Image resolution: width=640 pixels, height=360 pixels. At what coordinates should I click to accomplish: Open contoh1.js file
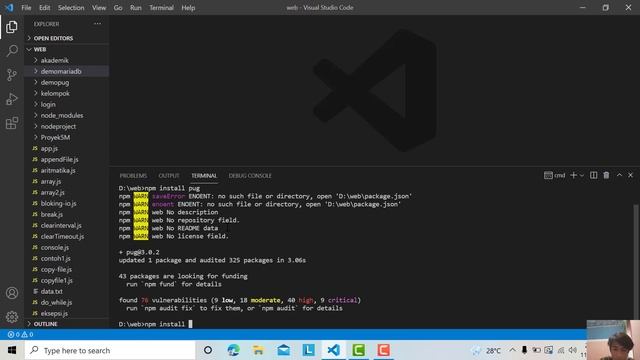click(67, 258)
